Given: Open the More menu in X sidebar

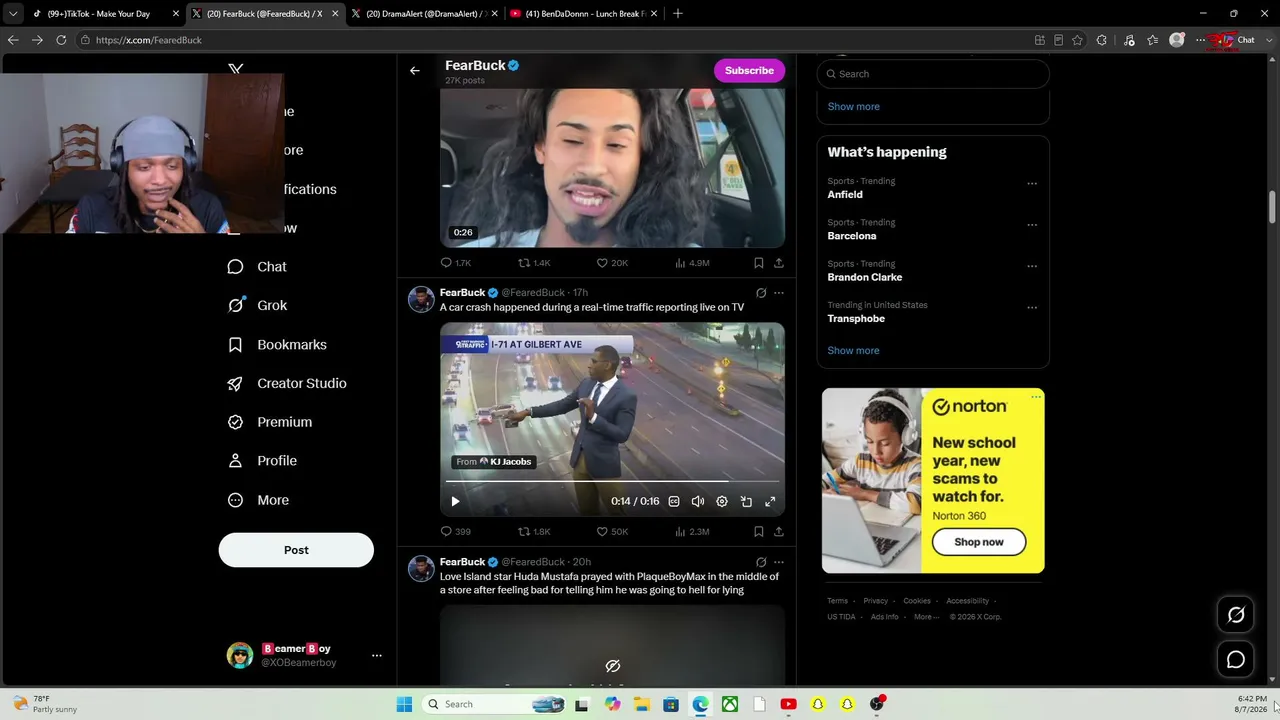Looking at the screenshot, I should click(259, 500).
